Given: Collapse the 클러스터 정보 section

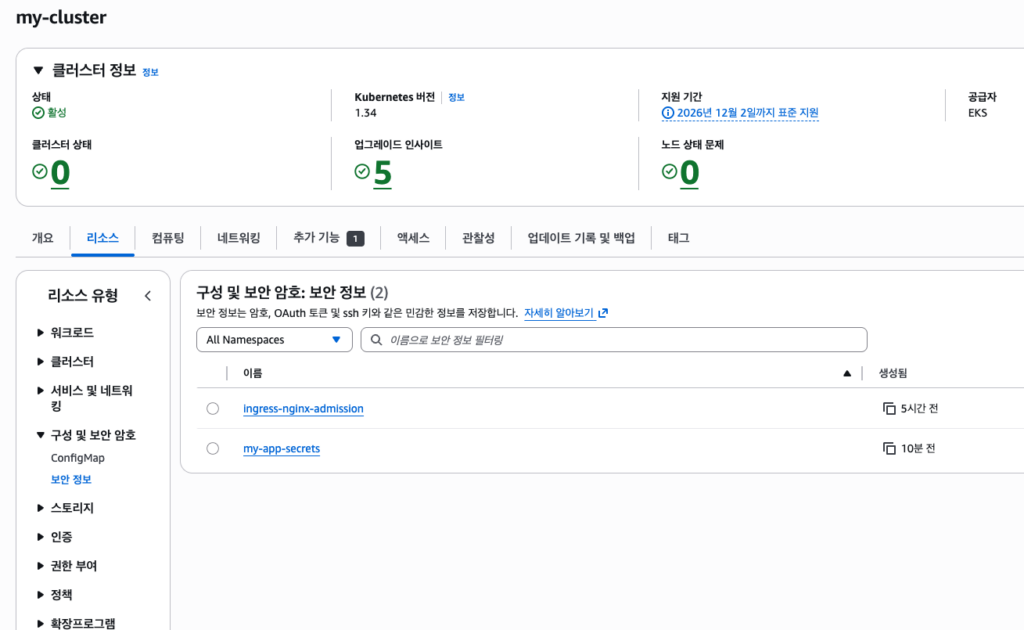Looking at the screenshot, I should pos(38,71).
